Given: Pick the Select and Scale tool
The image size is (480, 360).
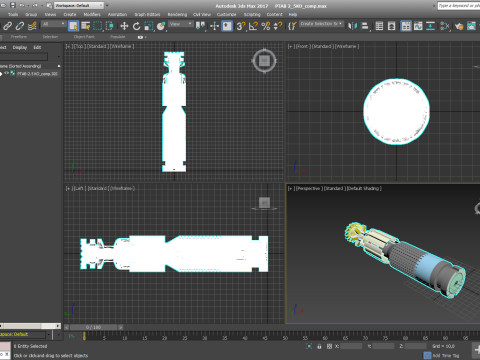Looking at the screenshot, I should (x=149, y=26).
